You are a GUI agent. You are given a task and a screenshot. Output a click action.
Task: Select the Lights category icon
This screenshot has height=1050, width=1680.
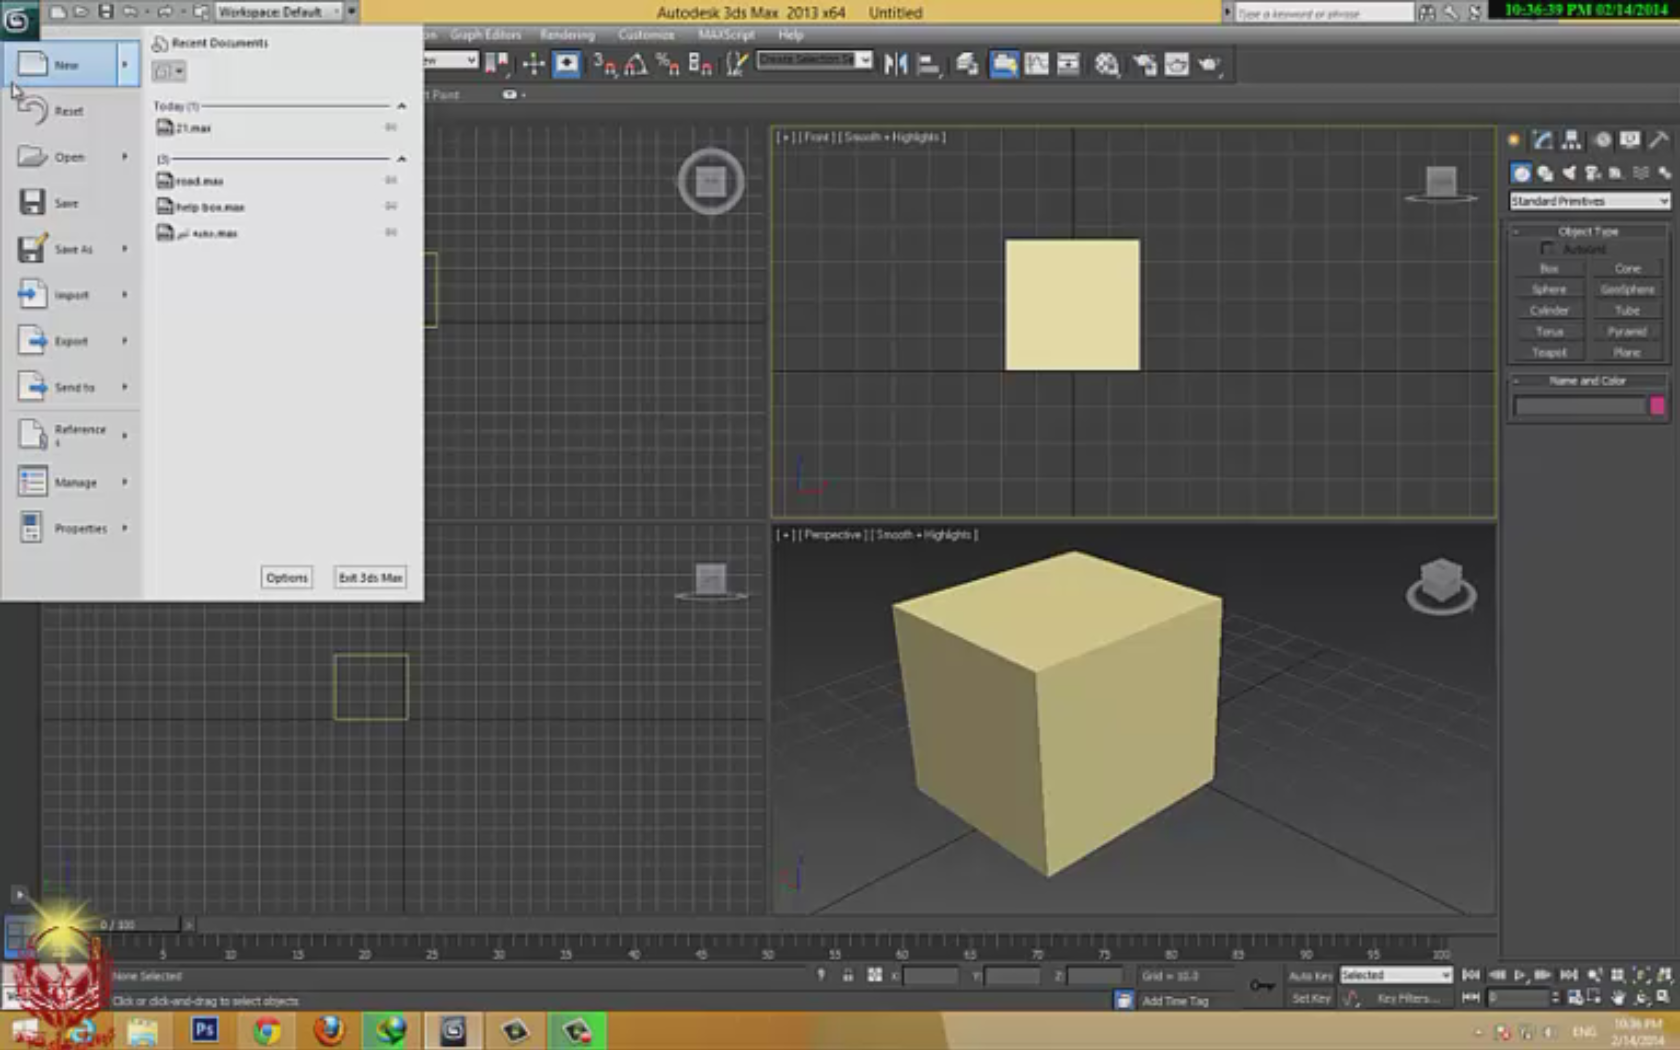(1569, 173)
